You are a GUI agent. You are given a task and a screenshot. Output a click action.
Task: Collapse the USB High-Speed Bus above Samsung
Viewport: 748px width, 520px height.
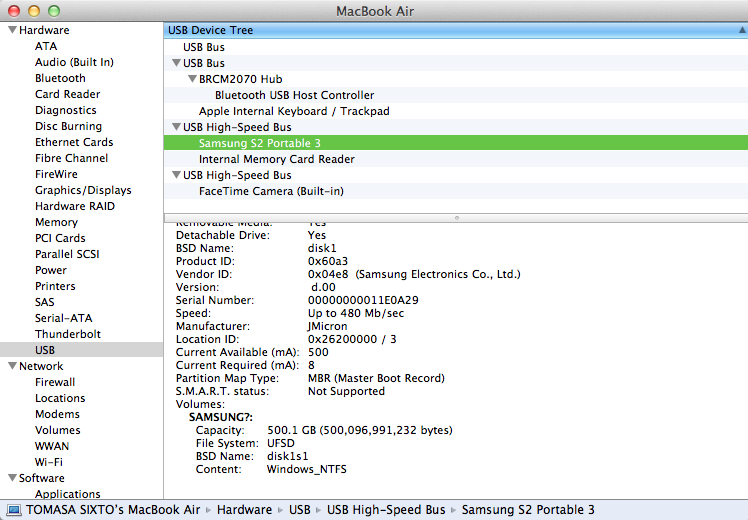point(176,126)
